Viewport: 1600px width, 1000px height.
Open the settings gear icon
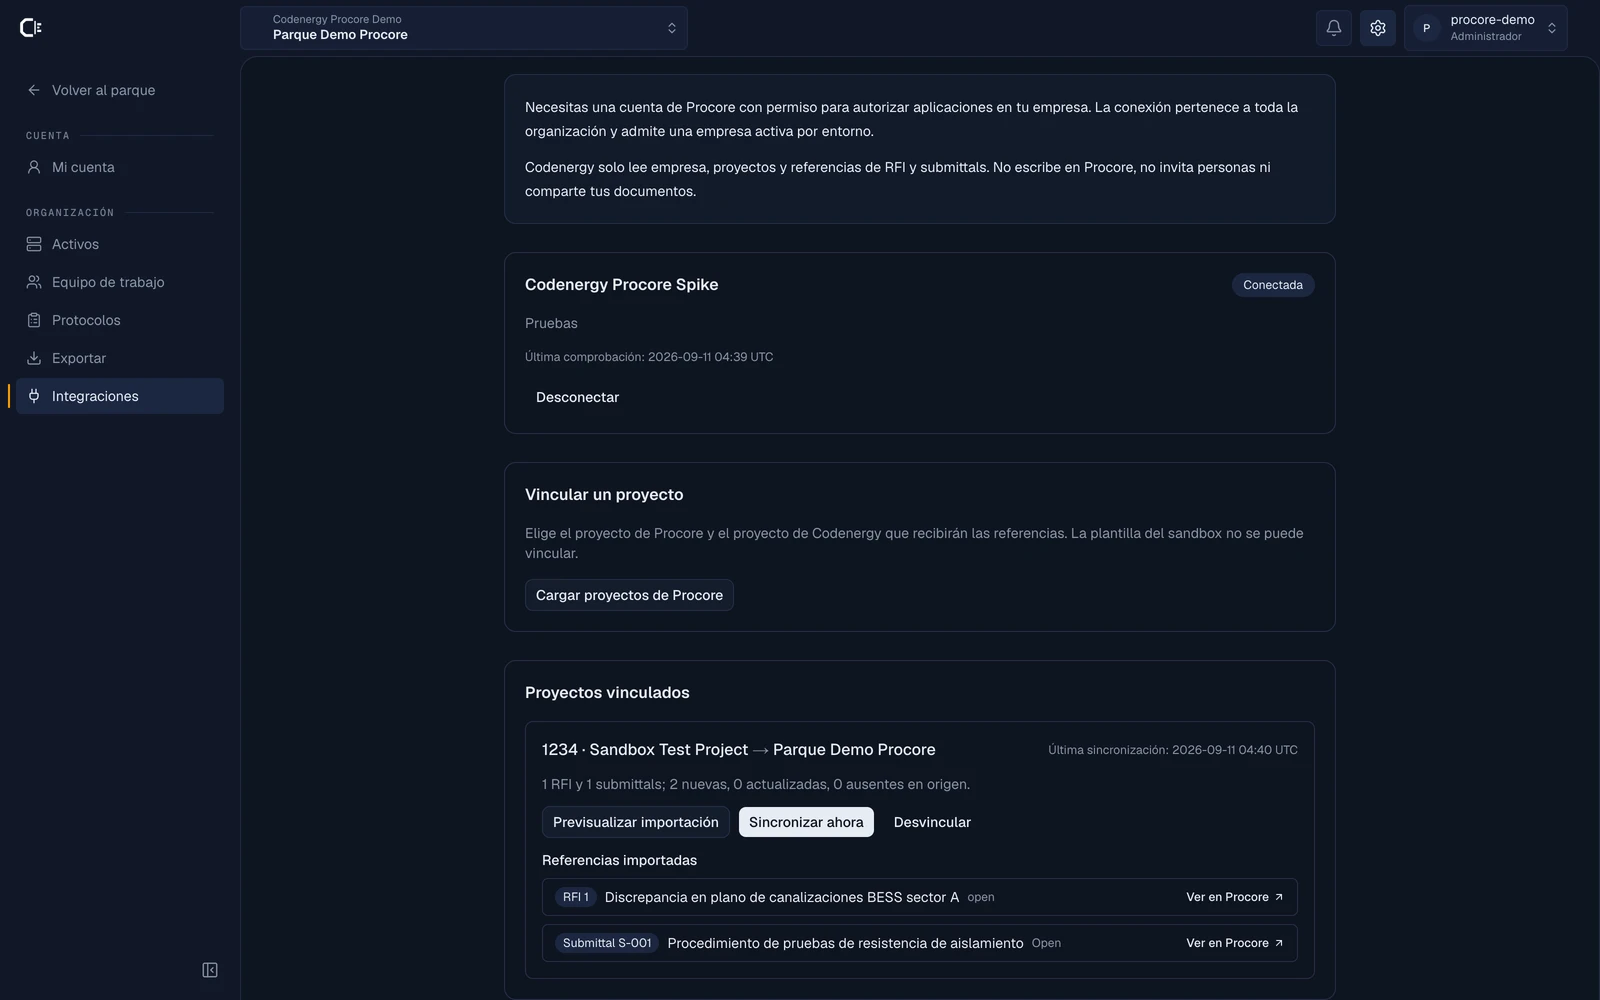click(x=1378, y=28)
